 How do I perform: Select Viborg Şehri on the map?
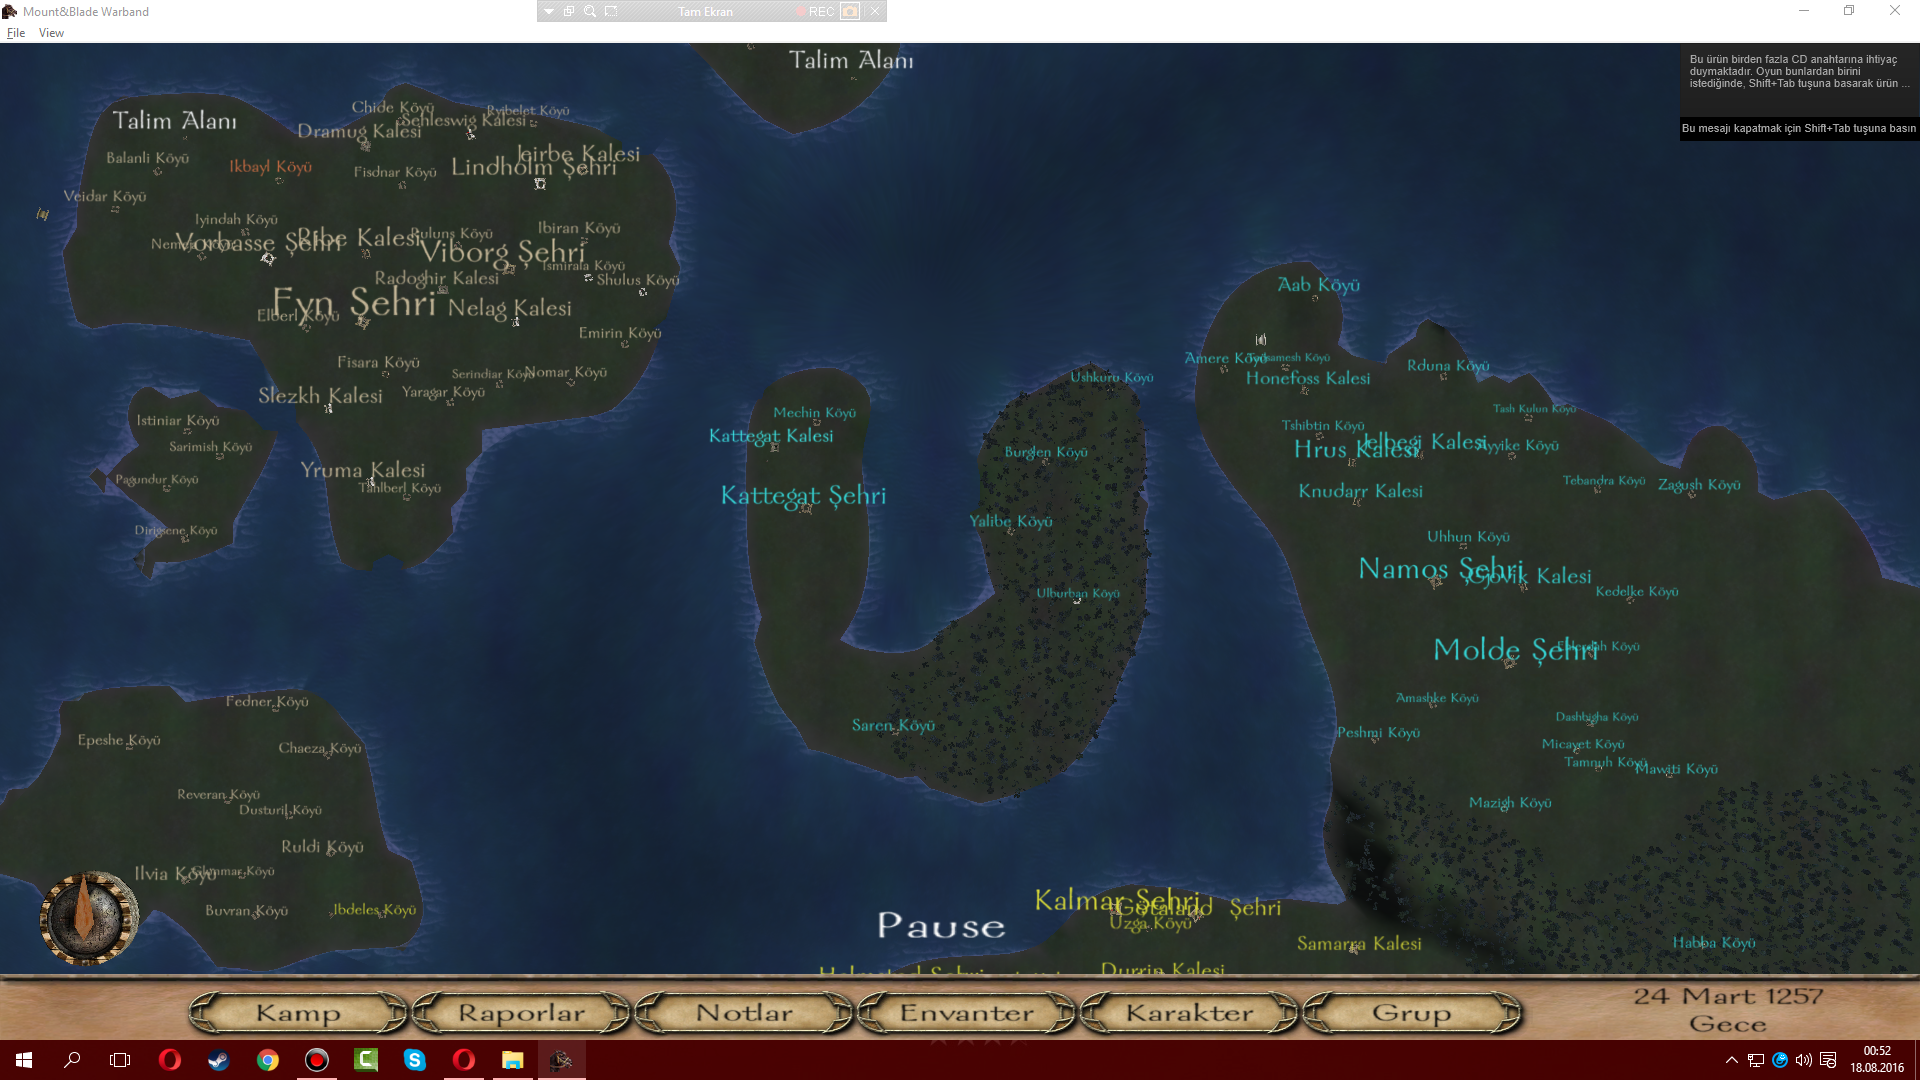click(503, 251)
